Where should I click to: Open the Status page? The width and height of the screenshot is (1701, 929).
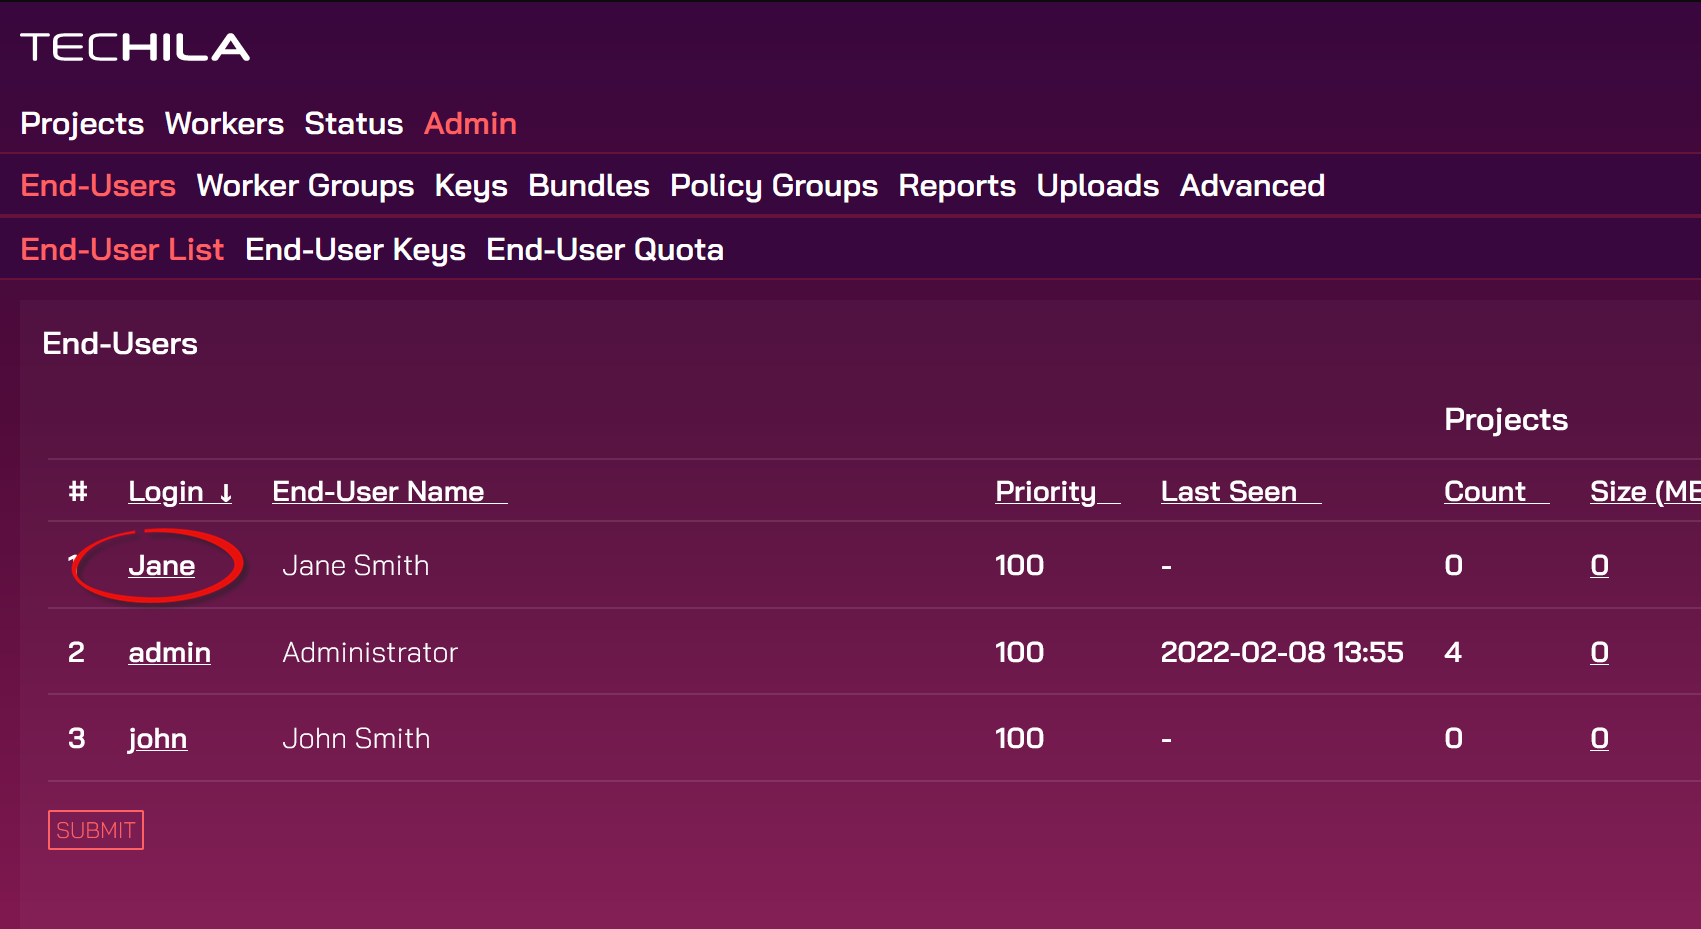click(353, 123)
